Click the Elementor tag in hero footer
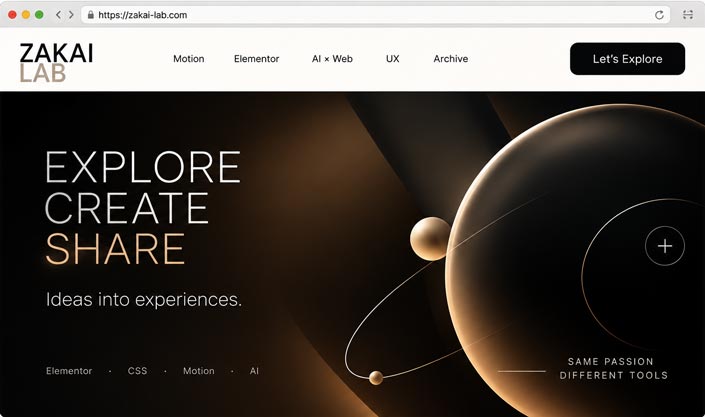The width and height of the screenshot is (705, 417). click(x=69, y=371)
